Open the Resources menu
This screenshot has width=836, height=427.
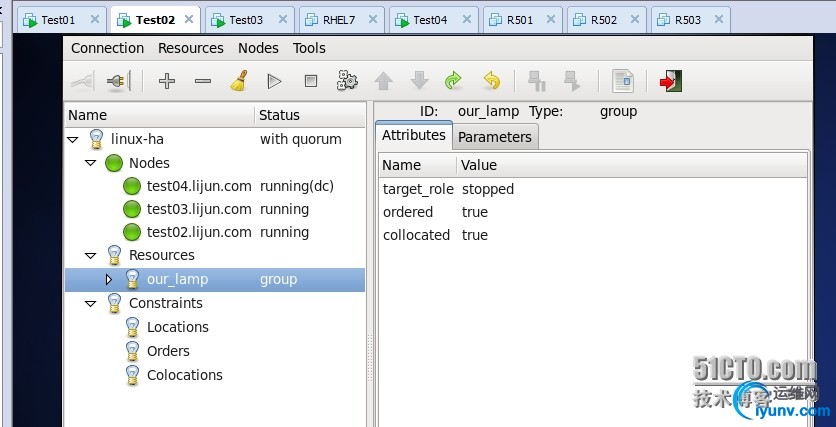[x=190, y=48]
